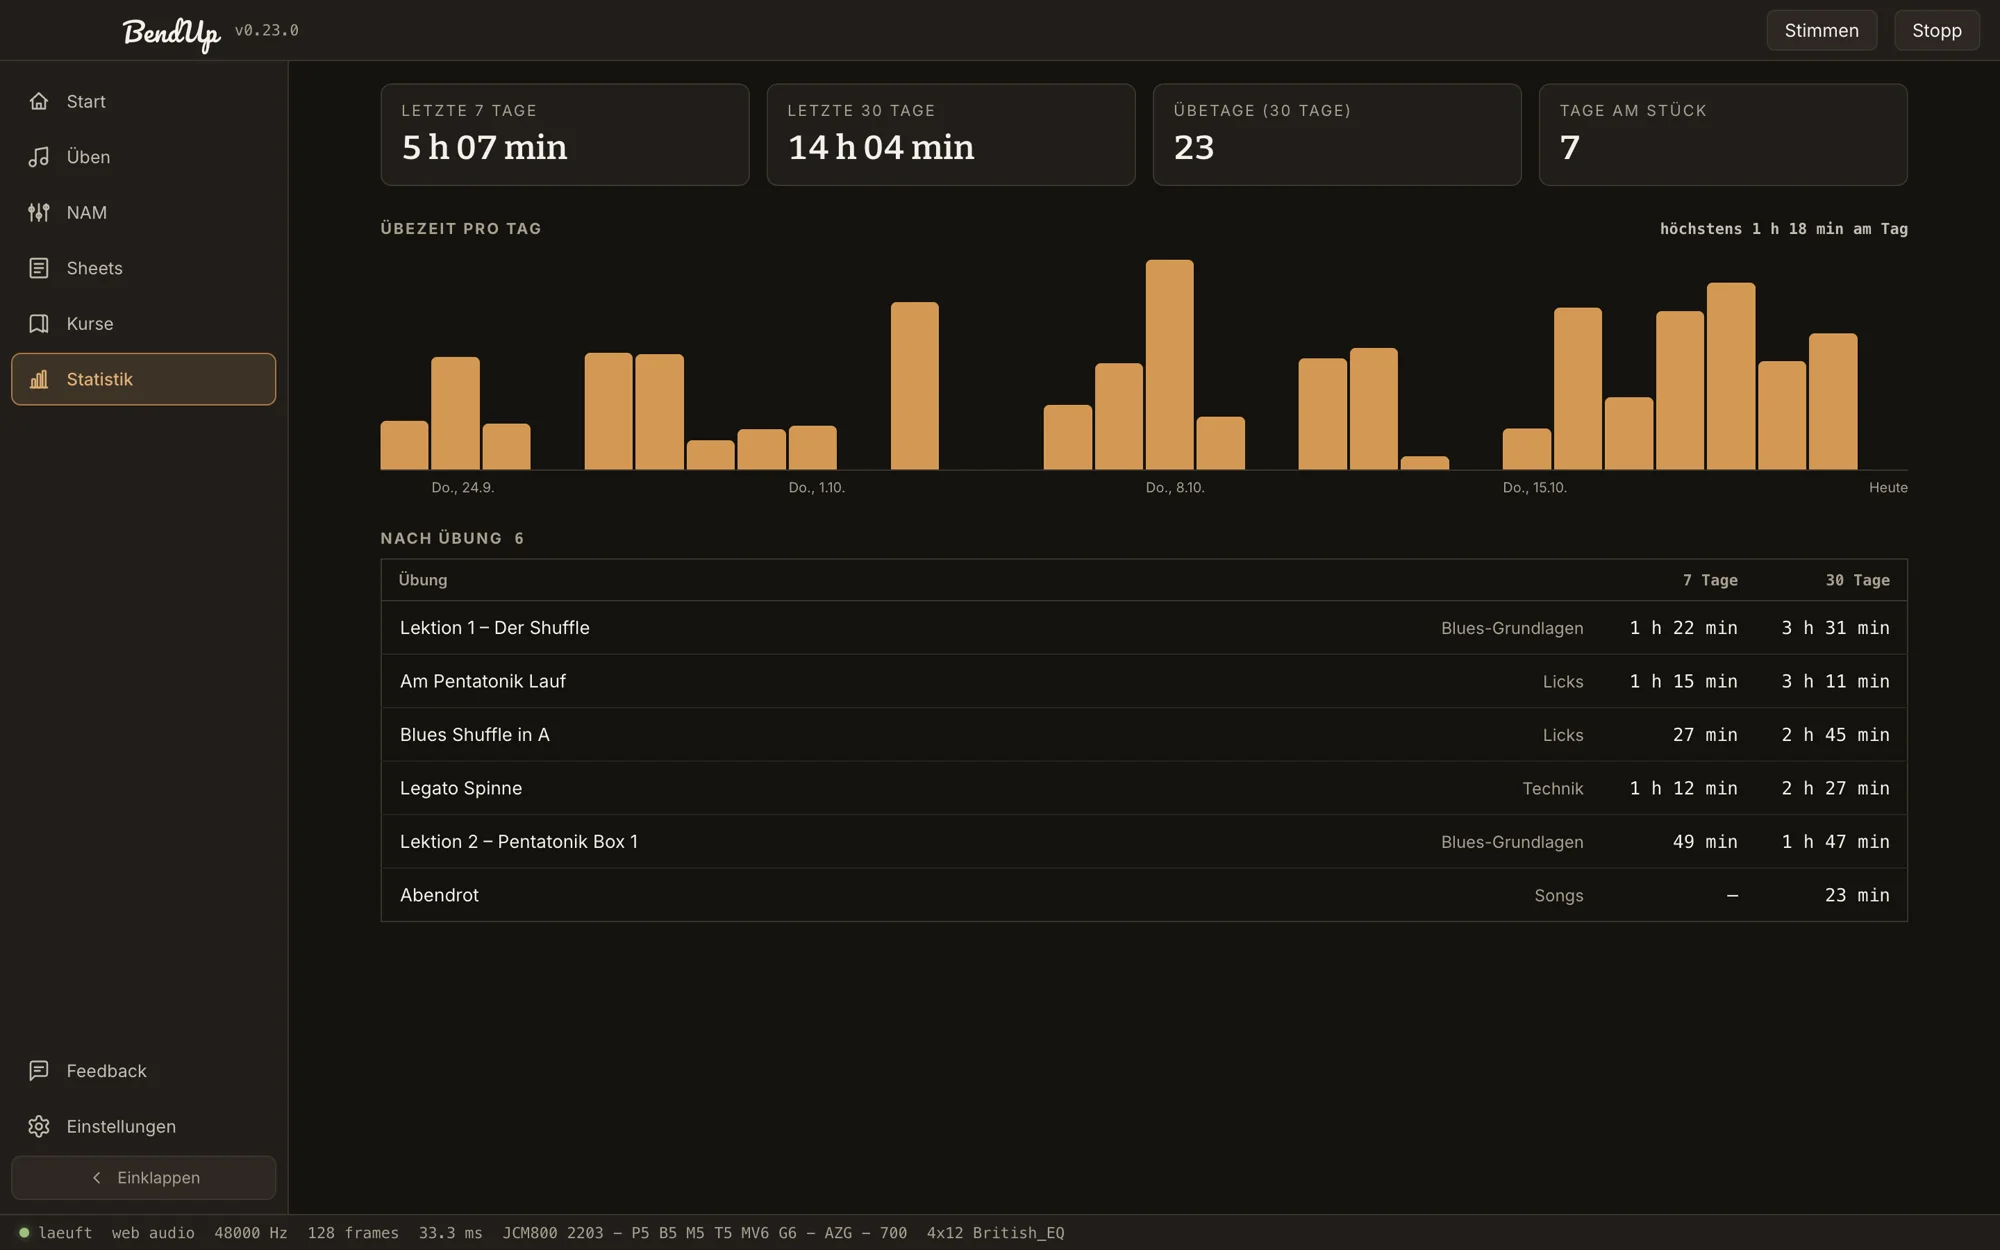The image size is (2000, 1250).
Task: Click the Sheets document icon
Action: click(39, 268)
